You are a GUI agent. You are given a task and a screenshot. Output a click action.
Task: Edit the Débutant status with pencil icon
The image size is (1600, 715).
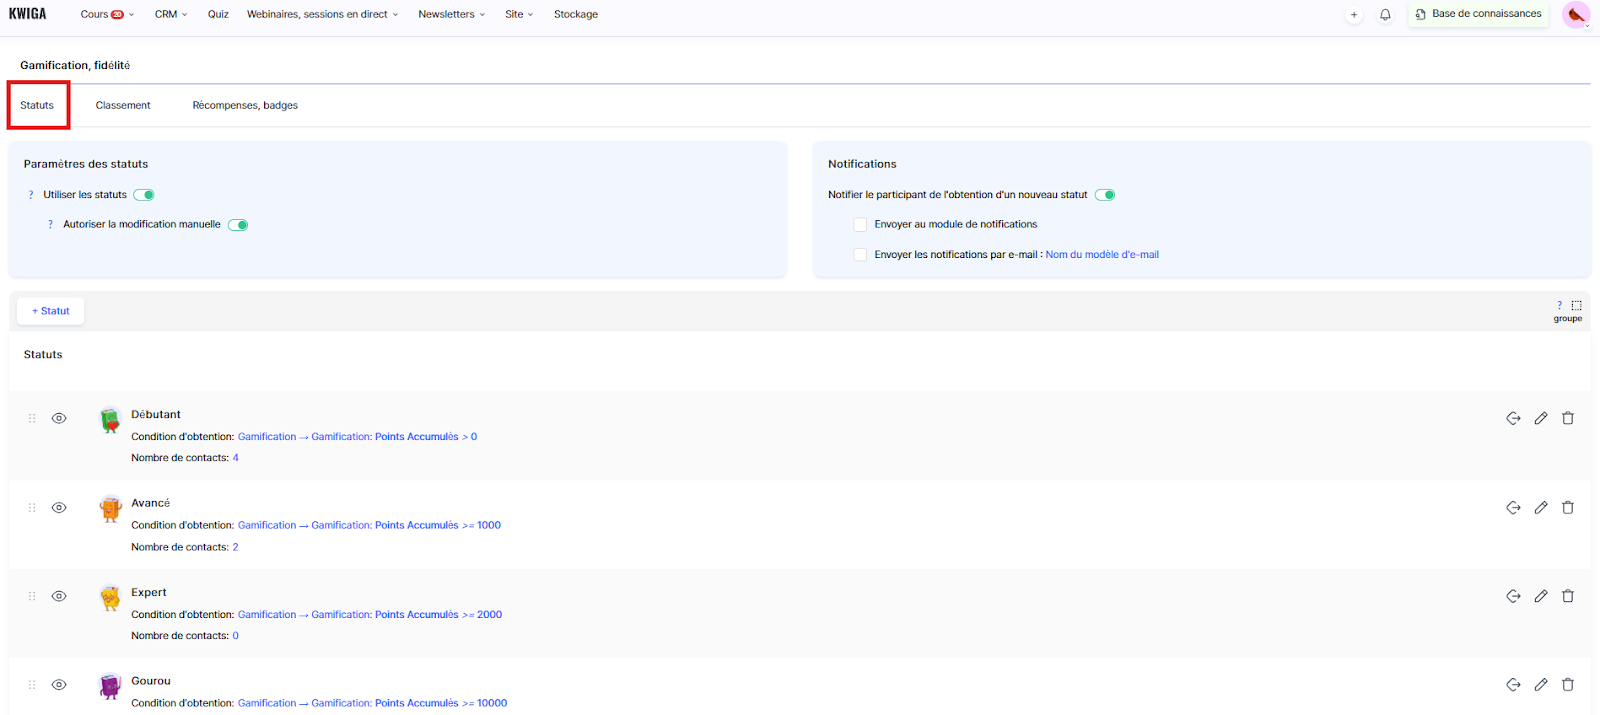click(1541, 418)
